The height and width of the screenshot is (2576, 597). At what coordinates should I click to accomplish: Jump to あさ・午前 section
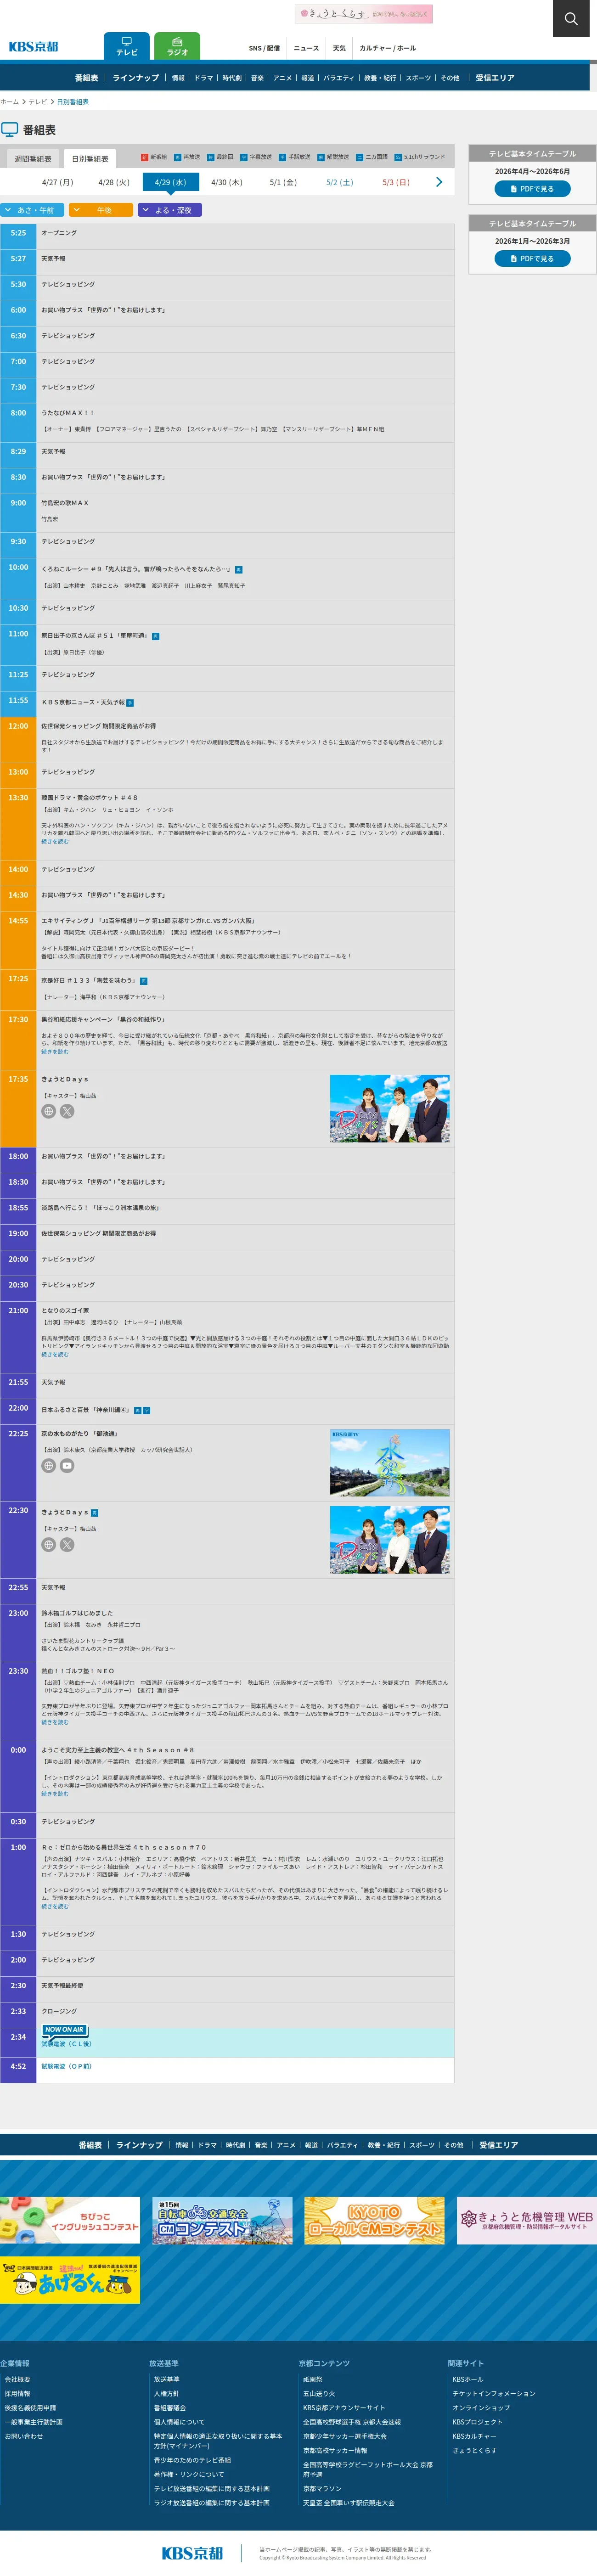coord(33,210)
